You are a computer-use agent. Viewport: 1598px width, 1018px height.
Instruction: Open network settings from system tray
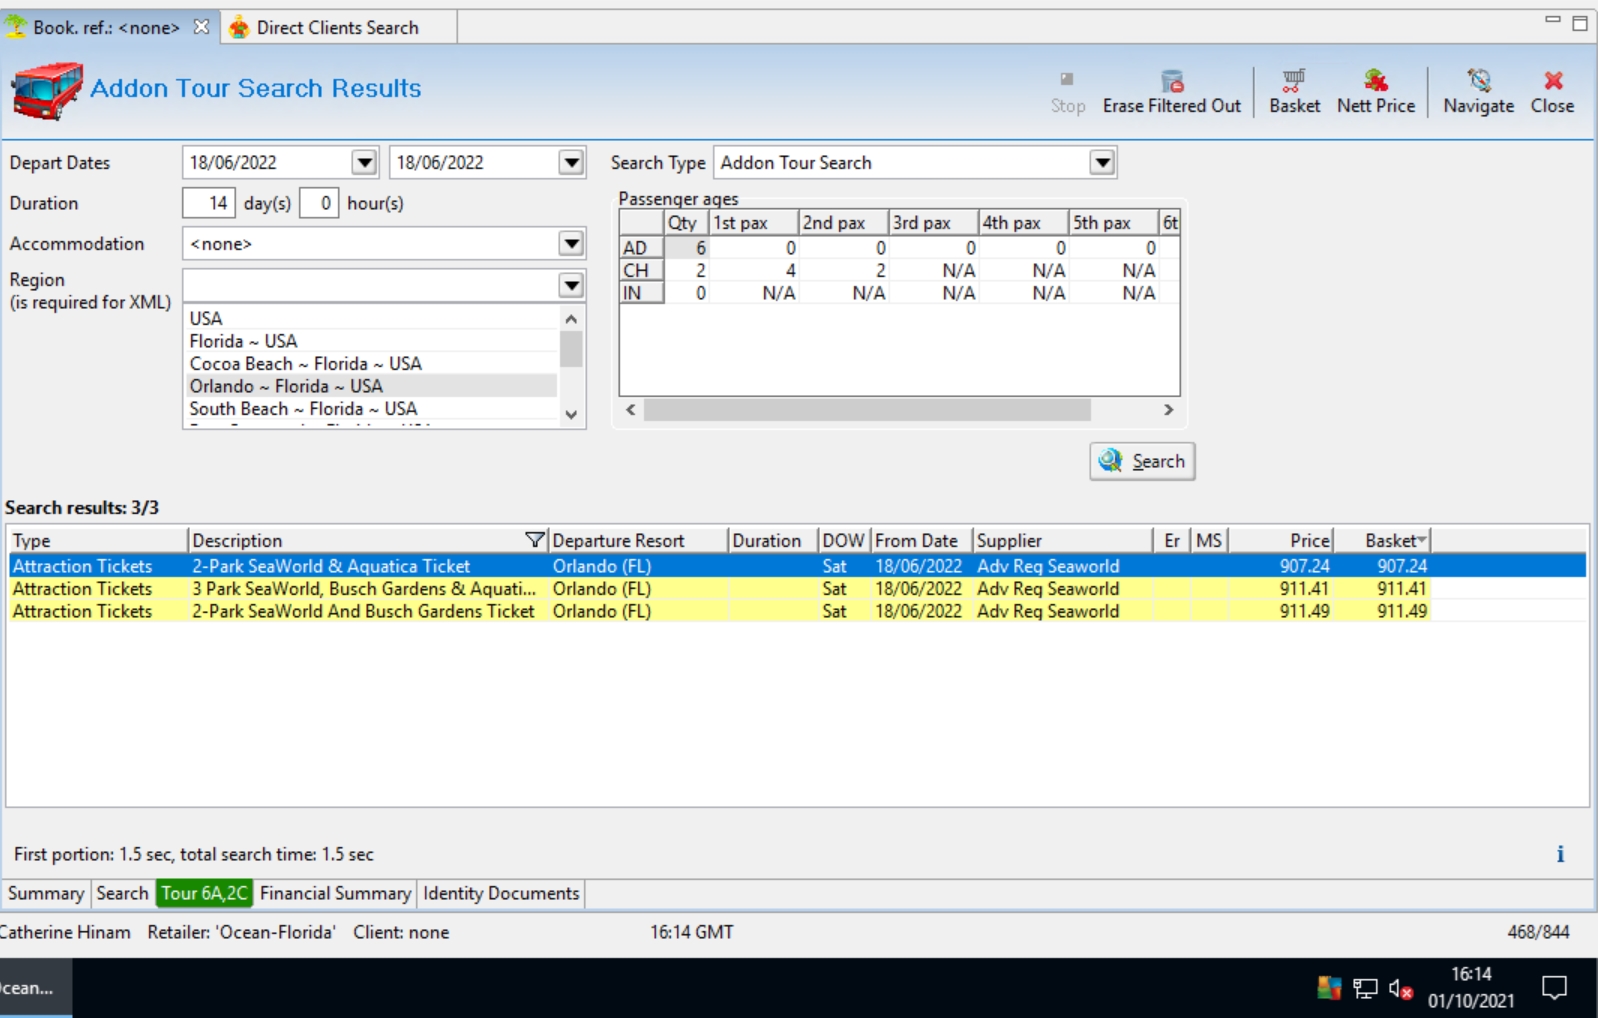coord(1365,989)
